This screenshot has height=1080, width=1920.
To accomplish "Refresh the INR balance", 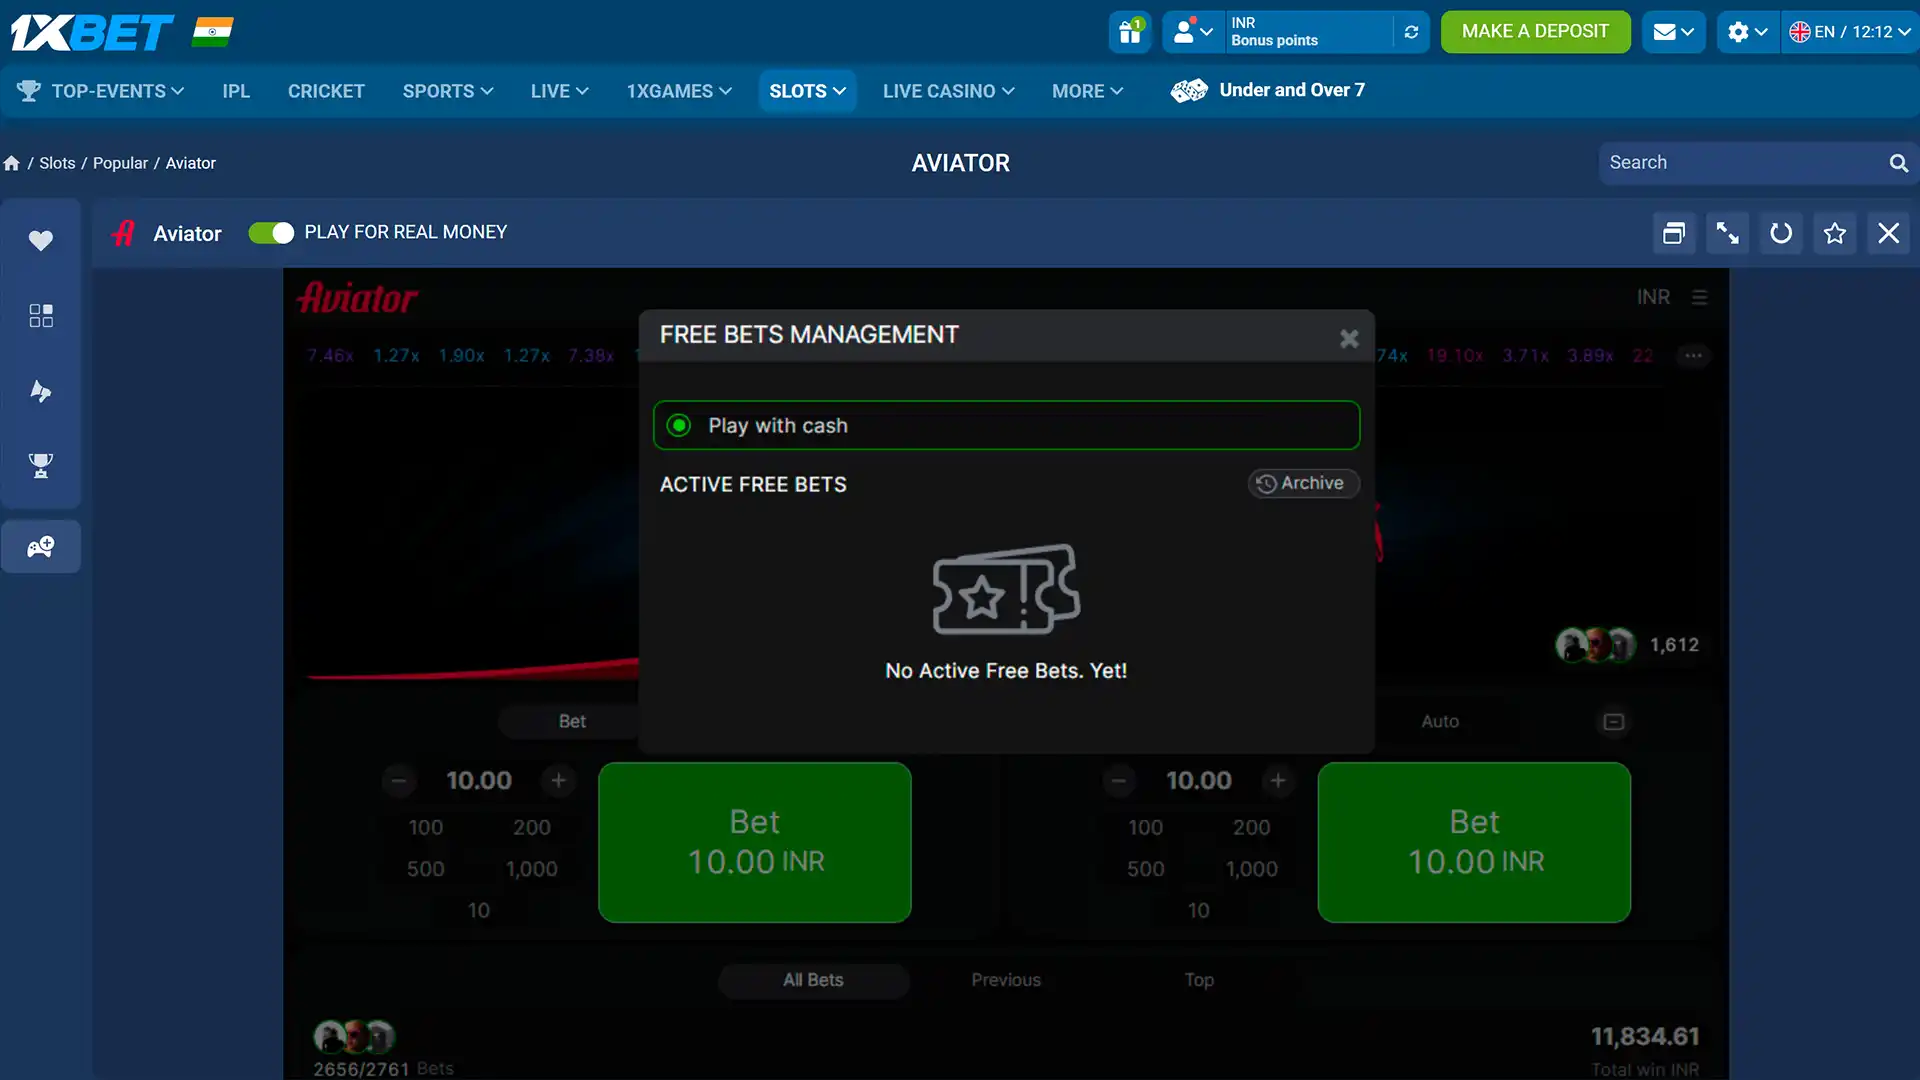I will pyautogui.click(x=1411, y=32).
